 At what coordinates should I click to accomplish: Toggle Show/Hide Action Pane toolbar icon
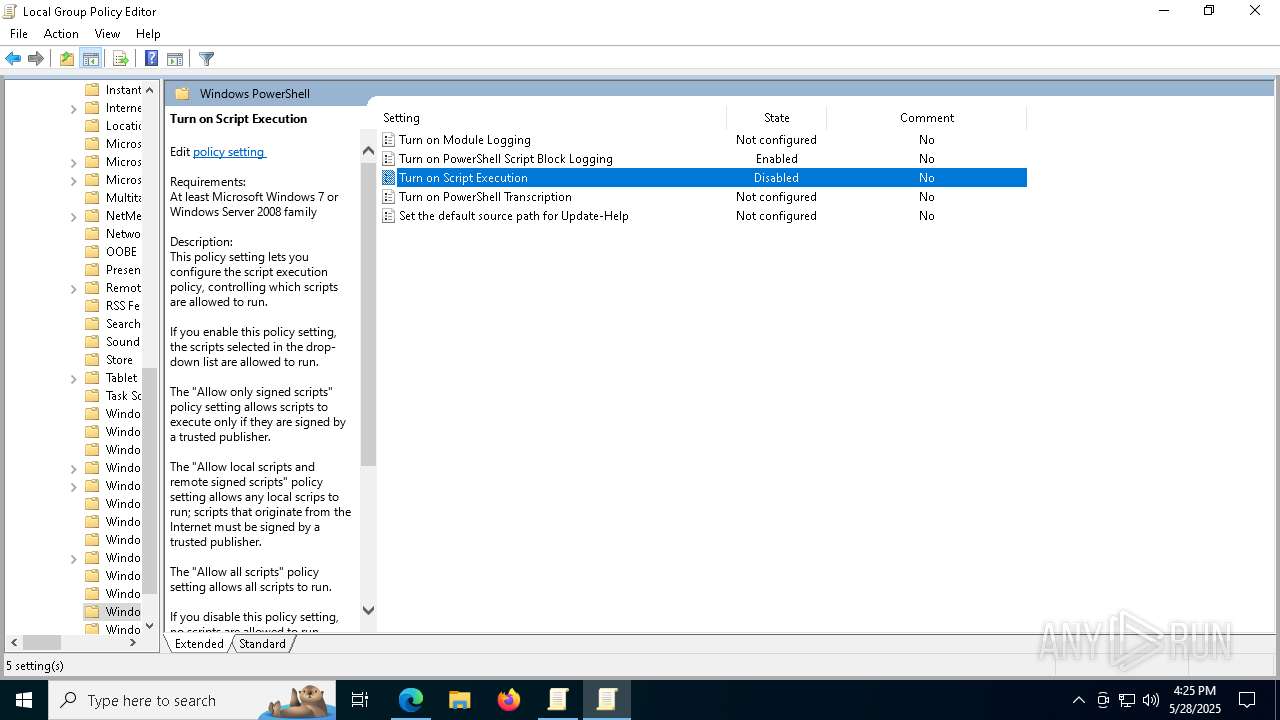coord(175,59)
